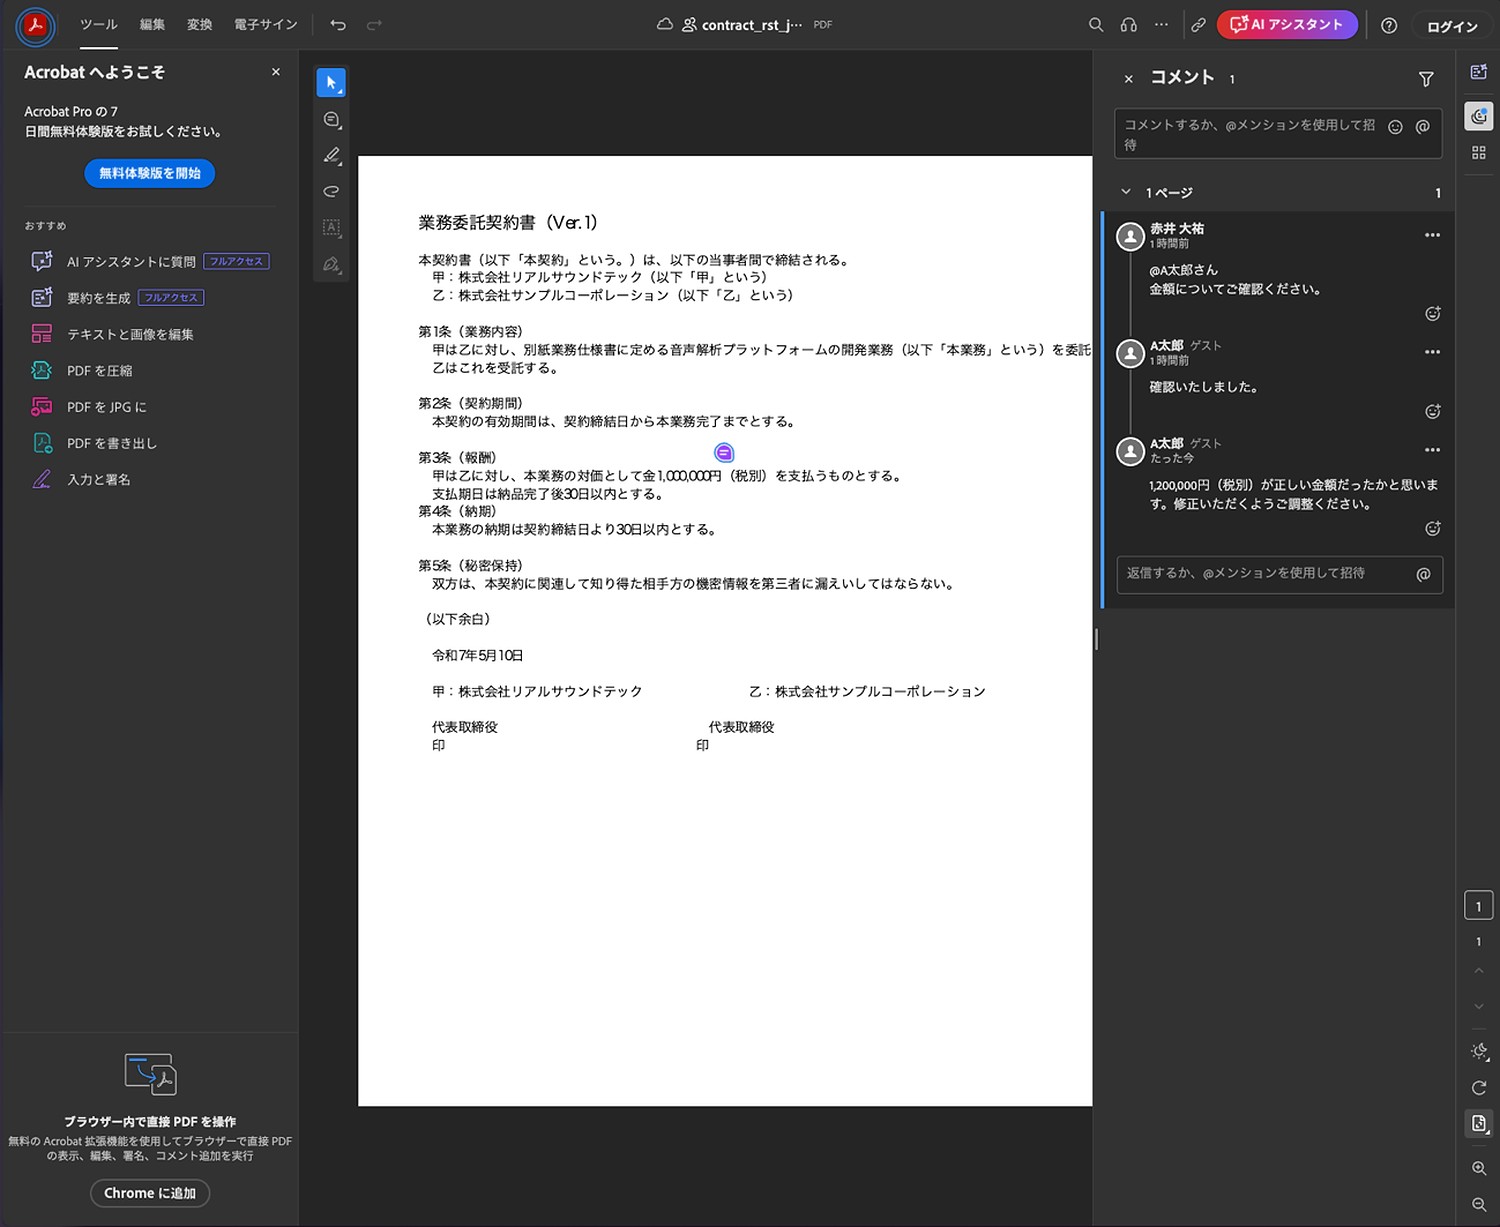Toggle dark mode display theme icon

[1479, 1051]
